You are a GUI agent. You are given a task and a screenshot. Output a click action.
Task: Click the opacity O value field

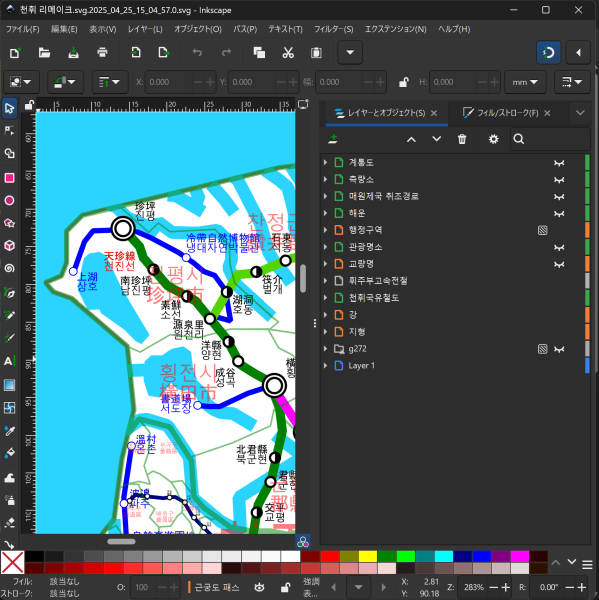click(x=144, y=587)
